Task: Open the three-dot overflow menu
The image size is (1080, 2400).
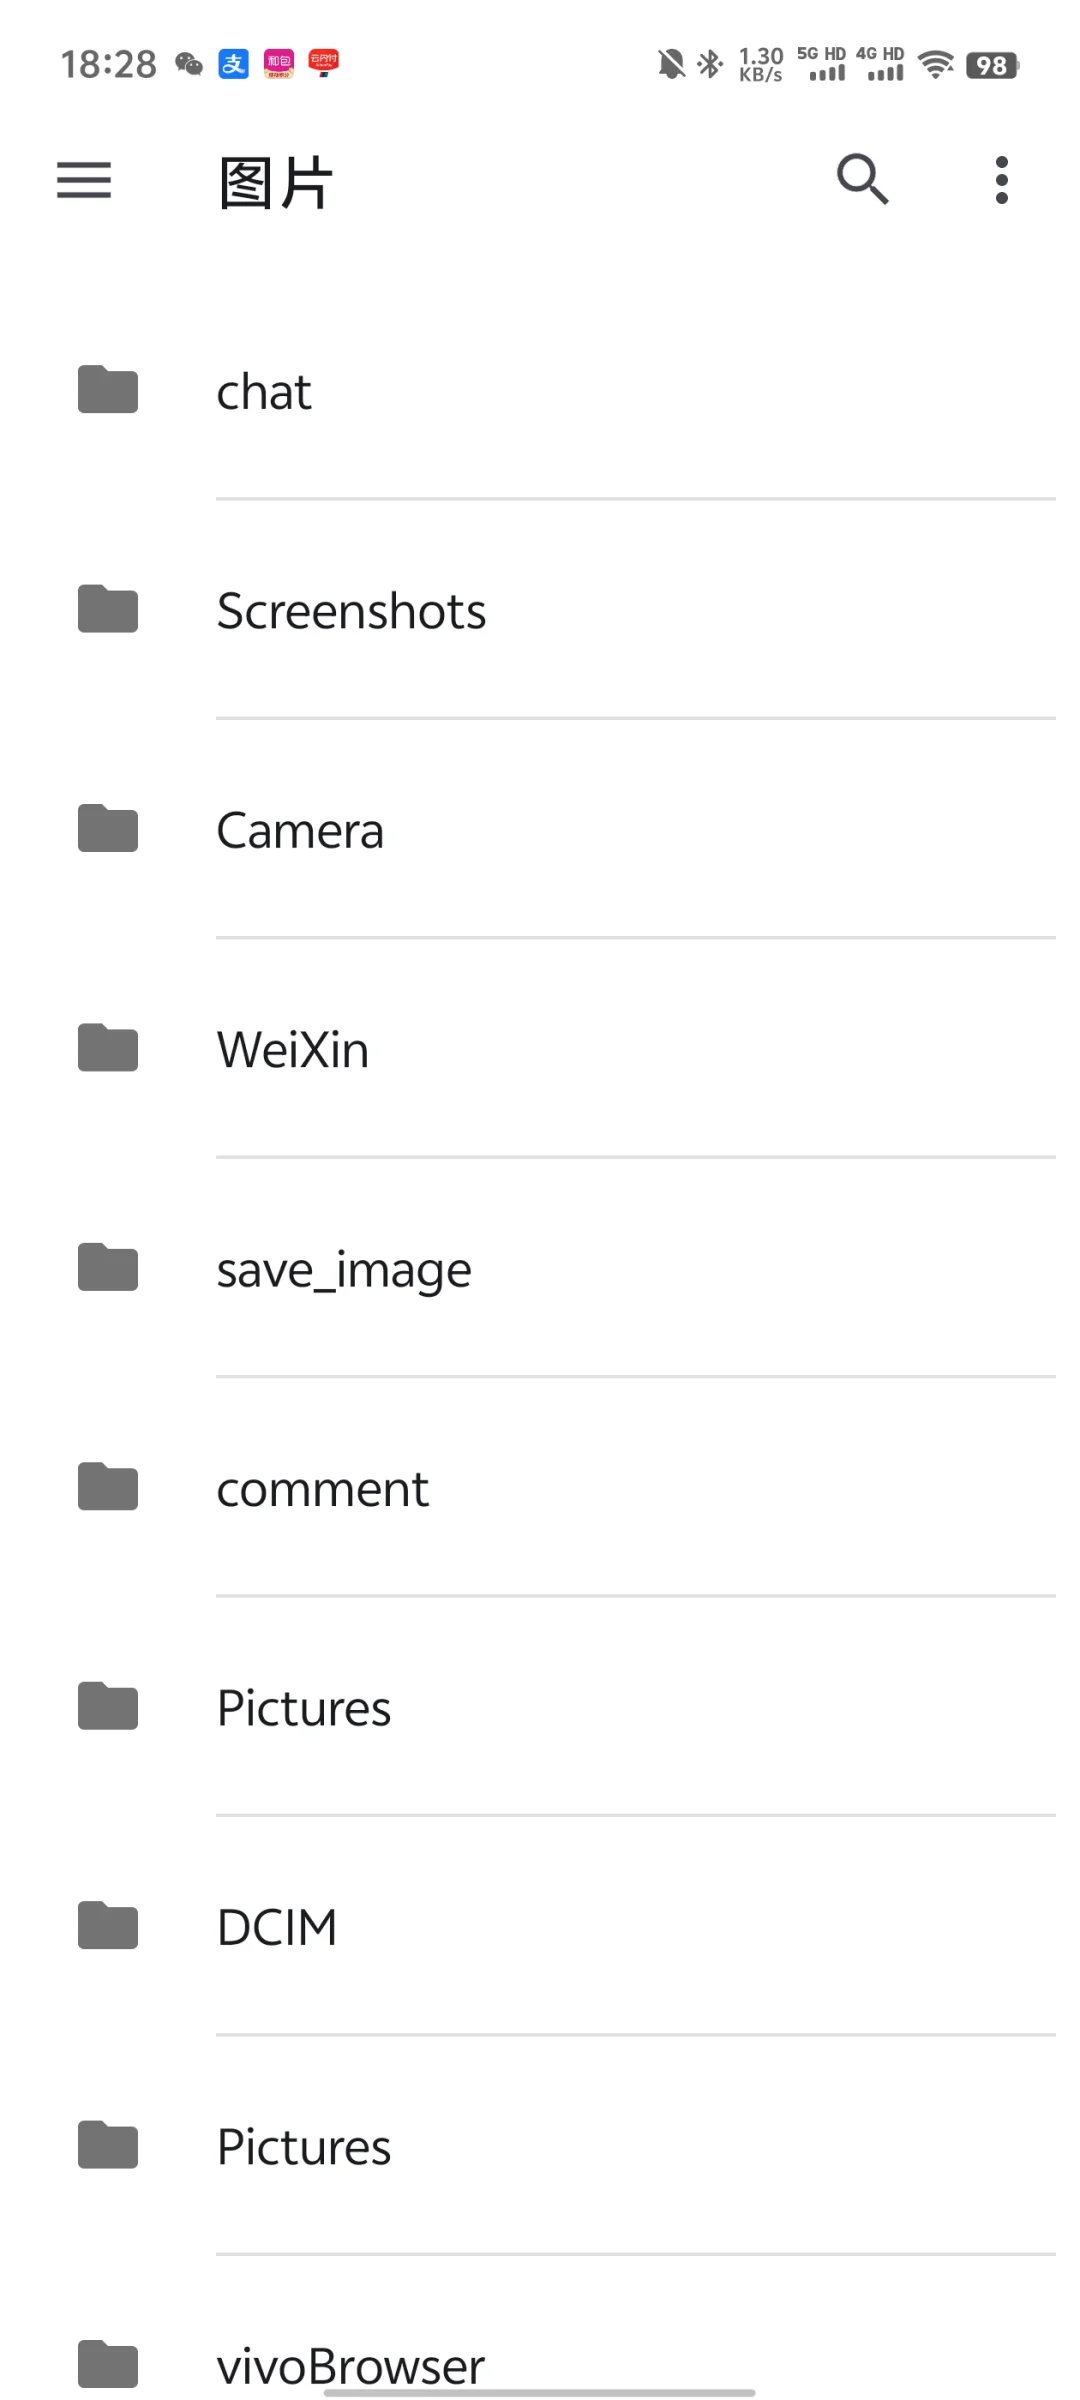Action: tap(1001, 181)
